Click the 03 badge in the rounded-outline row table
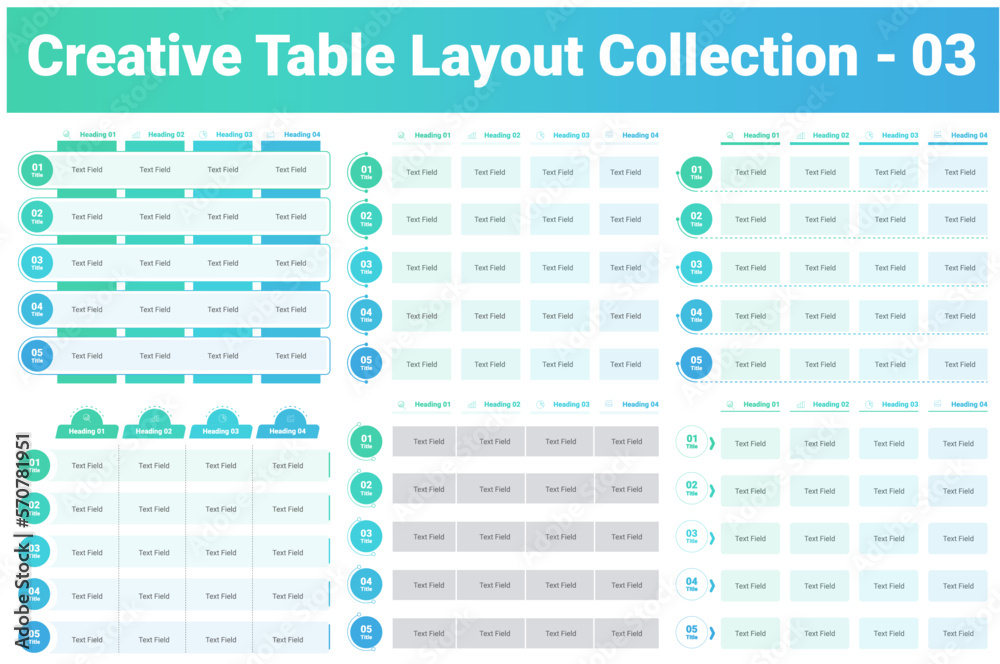The image size is (1000, 664). [37, 263]
